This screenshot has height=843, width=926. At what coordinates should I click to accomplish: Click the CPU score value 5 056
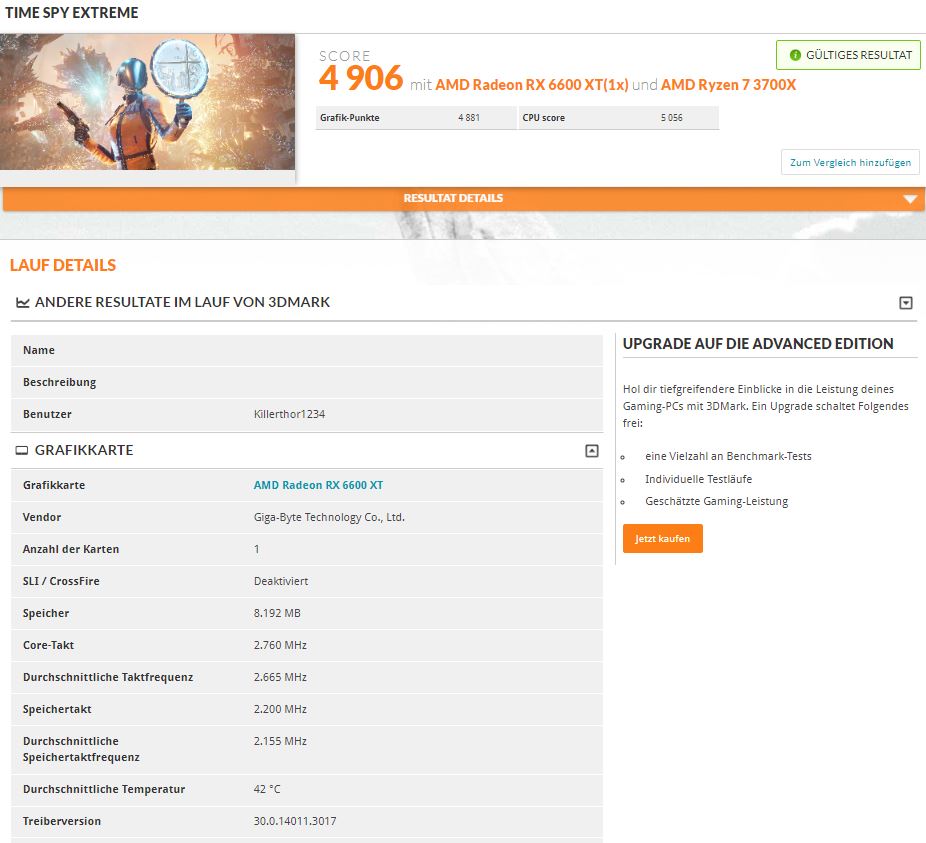(x=671, y=118)
